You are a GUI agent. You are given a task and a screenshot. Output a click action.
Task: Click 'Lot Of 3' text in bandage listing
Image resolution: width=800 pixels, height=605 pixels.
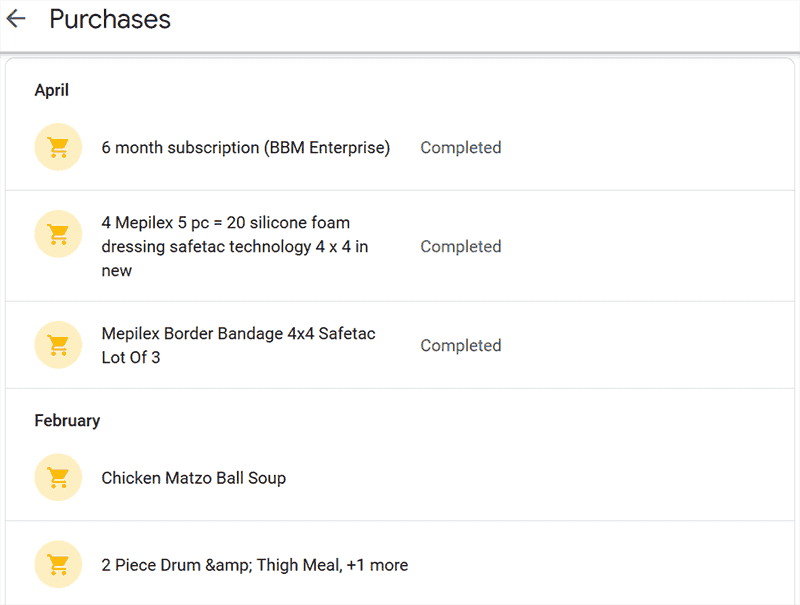[130, 357]
